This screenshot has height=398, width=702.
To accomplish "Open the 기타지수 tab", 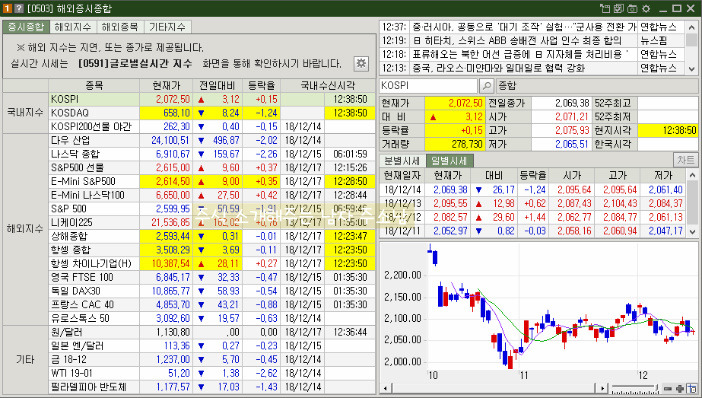I will (x=167, y=27).
